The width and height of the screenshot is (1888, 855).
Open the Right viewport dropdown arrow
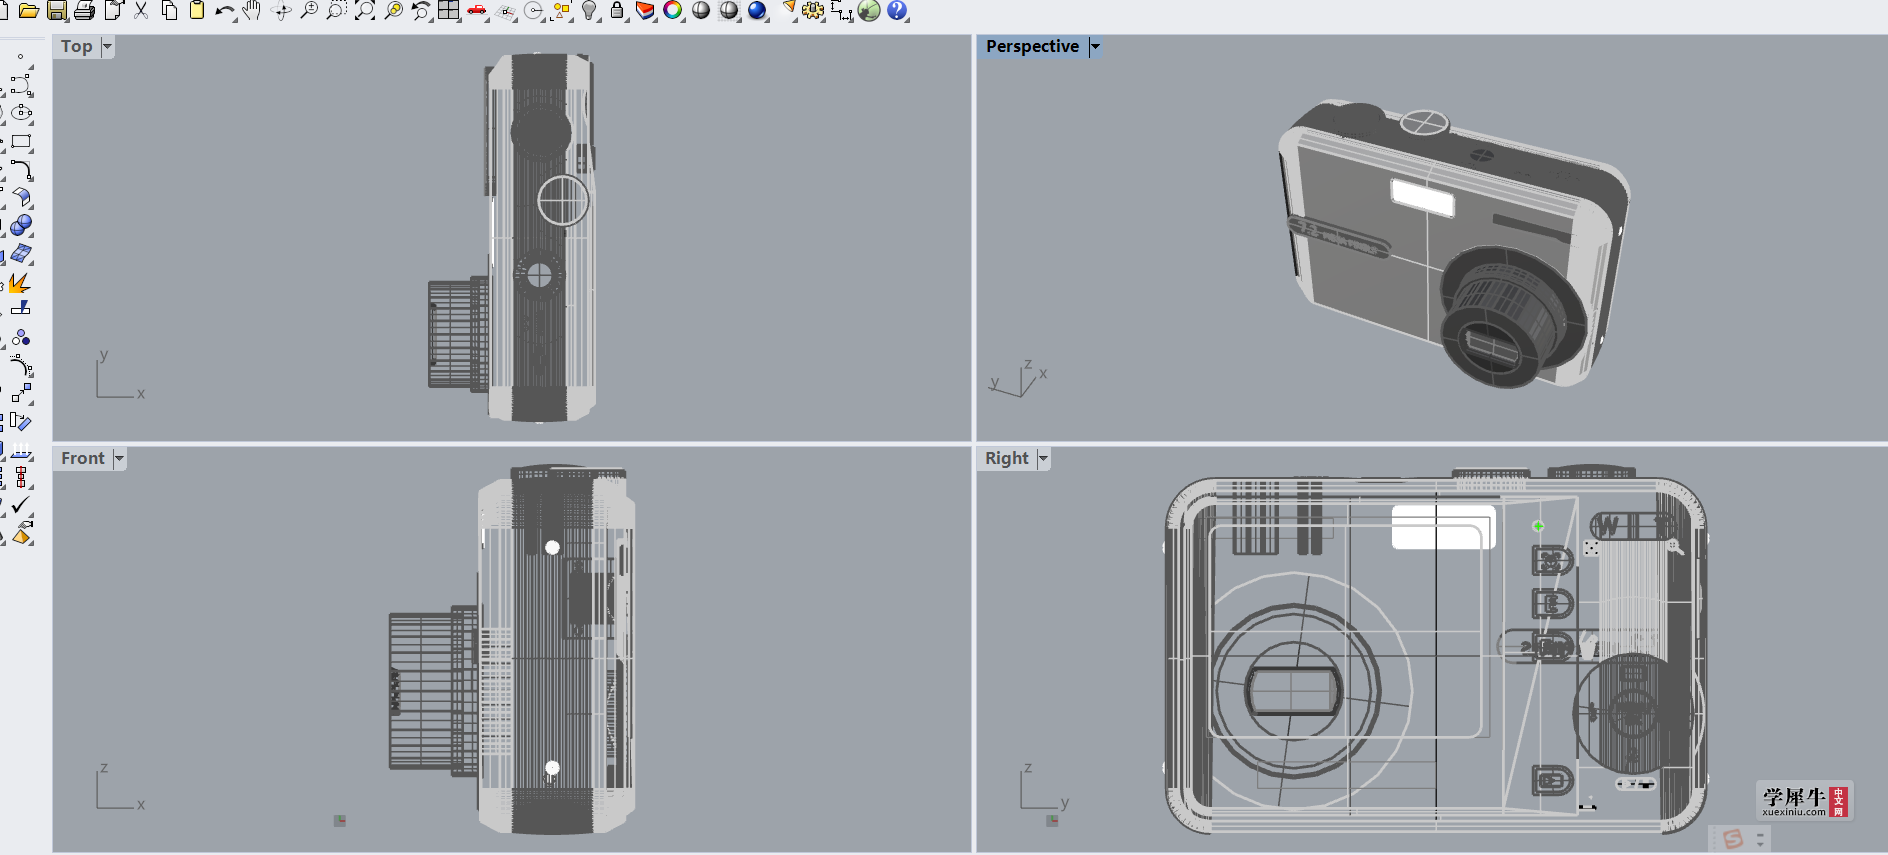pyautogui.click(x=1043, y=458)
